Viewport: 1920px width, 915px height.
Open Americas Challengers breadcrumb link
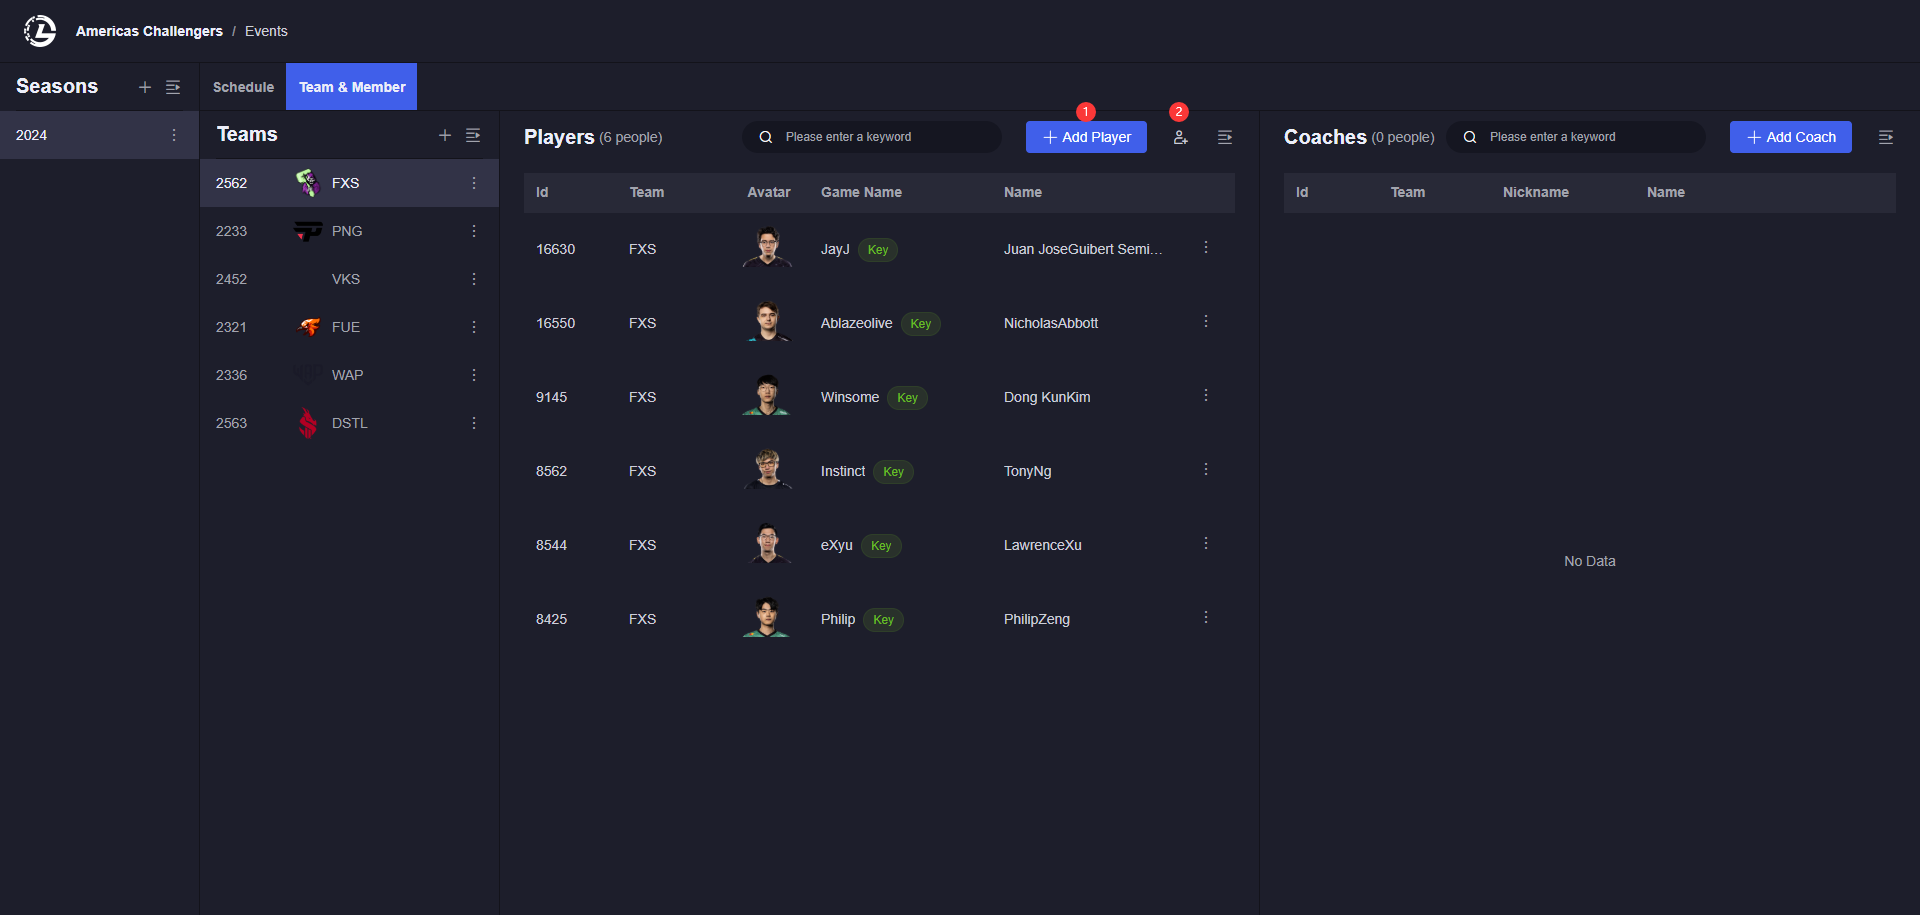(x=149, y=31)
